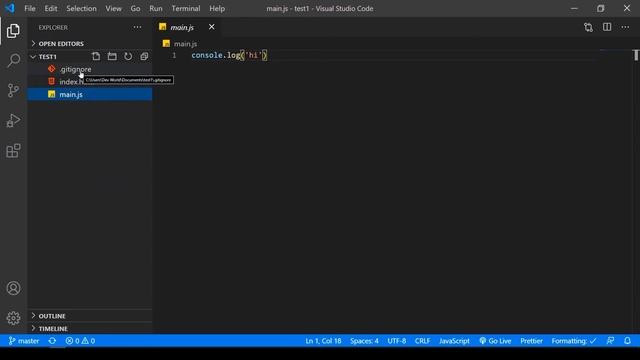This screenshot has height=360, width=640.
Task: Open Run and Debug view
Action: [13, 120]
